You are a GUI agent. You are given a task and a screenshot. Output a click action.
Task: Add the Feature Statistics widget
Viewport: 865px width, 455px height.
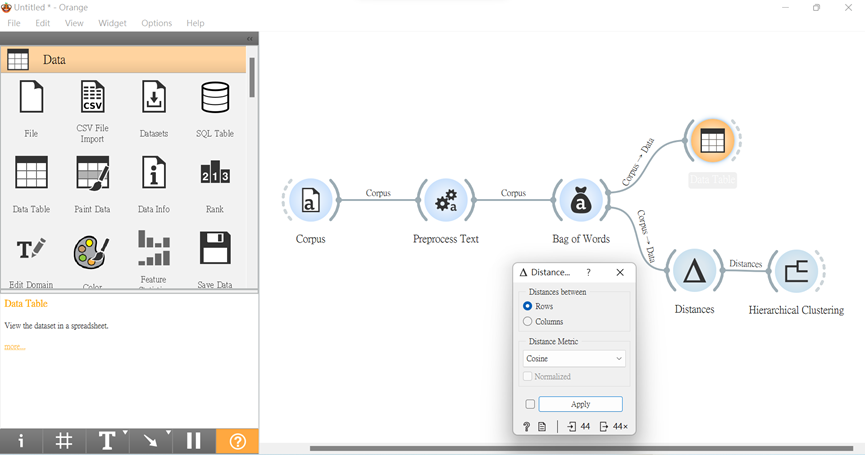pos(153,258)
